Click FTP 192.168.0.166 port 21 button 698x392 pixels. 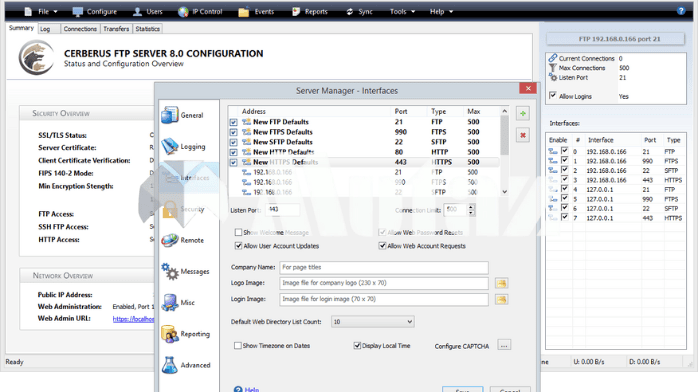coord(615,39)
